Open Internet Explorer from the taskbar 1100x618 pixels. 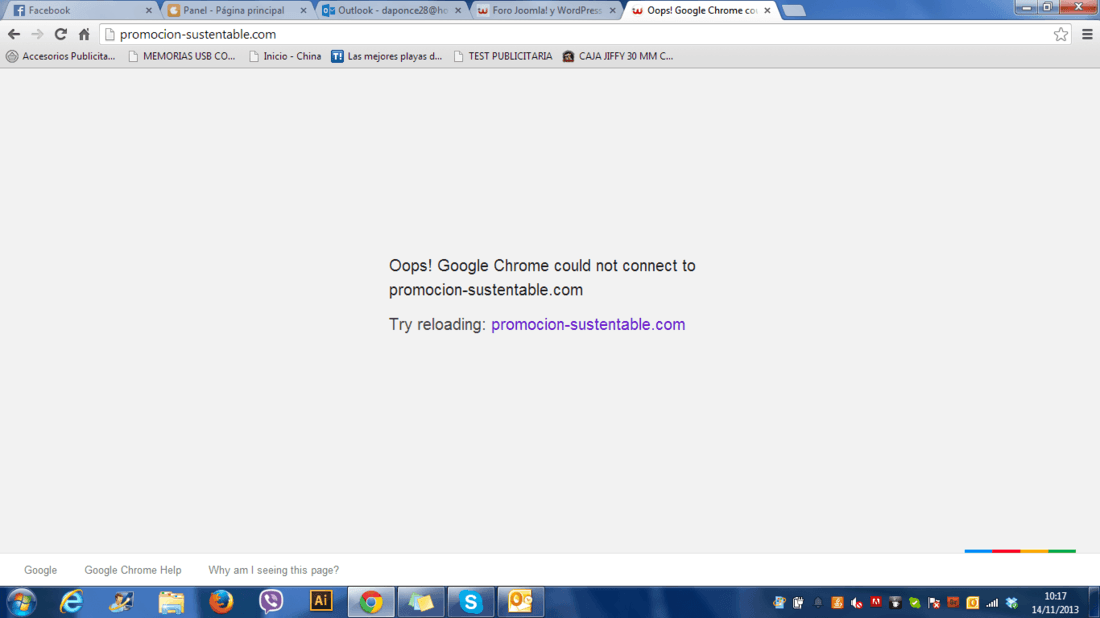coord(72,602)
